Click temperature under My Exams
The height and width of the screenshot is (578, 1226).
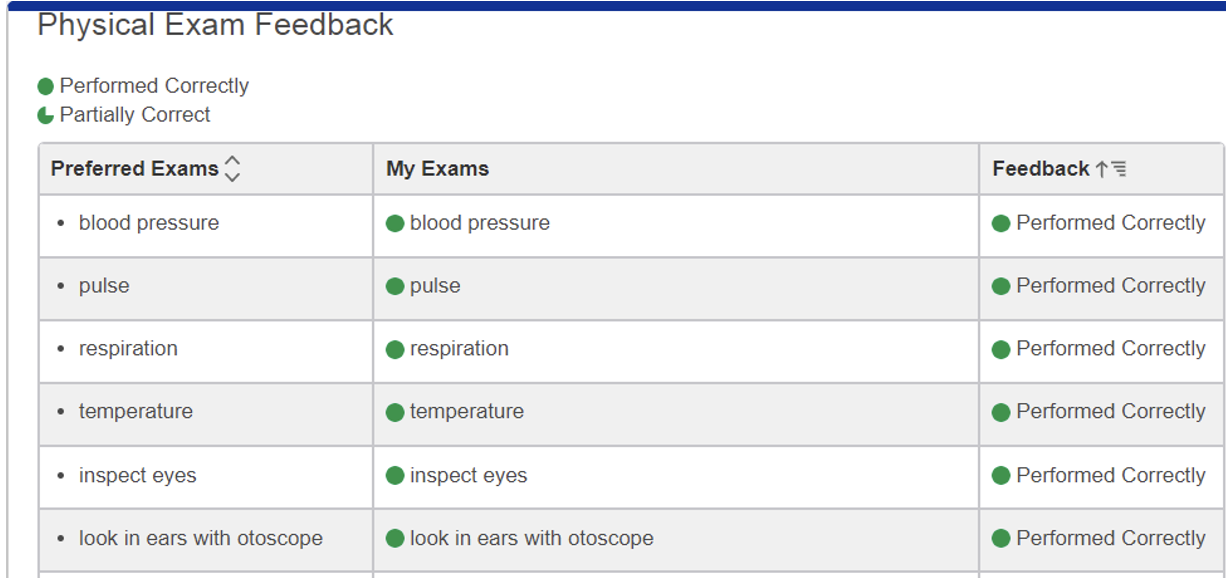[x=466, y=412]
